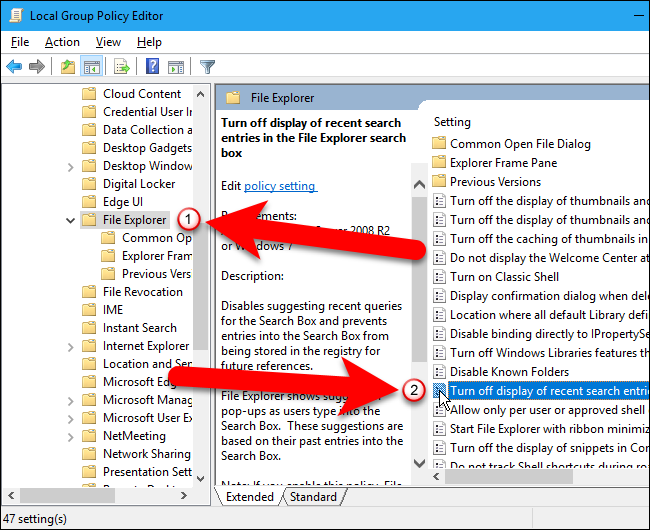Click tree pane scroll up arrow
The image size is (650, 530).
coord(201,94)
